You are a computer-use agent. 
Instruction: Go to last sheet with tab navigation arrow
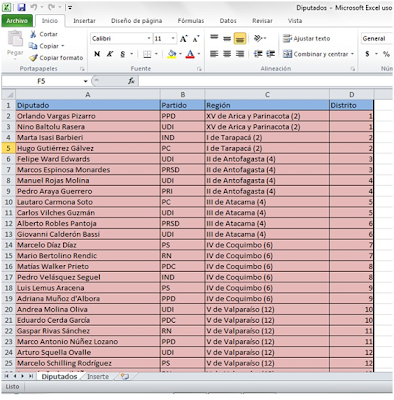31,376
